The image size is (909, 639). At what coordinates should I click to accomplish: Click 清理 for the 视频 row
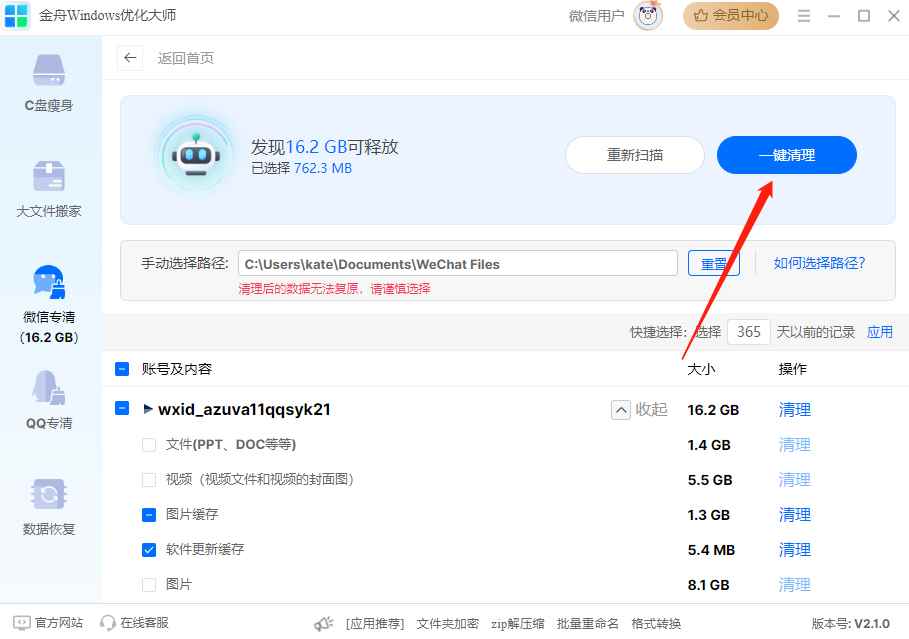(x=794, y=480)
